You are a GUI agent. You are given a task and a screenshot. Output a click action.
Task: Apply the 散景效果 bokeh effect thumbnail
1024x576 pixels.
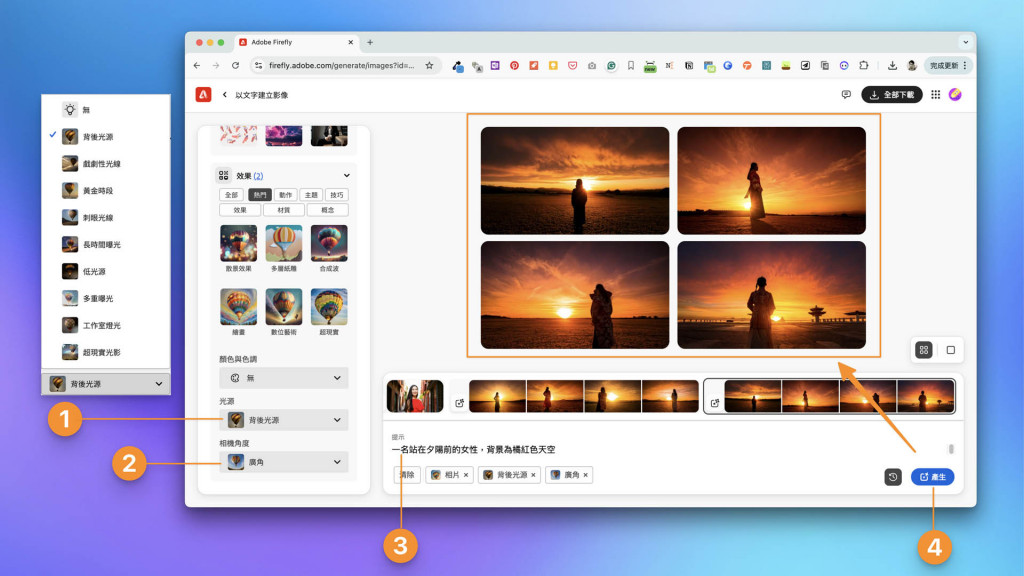(238, 243)
